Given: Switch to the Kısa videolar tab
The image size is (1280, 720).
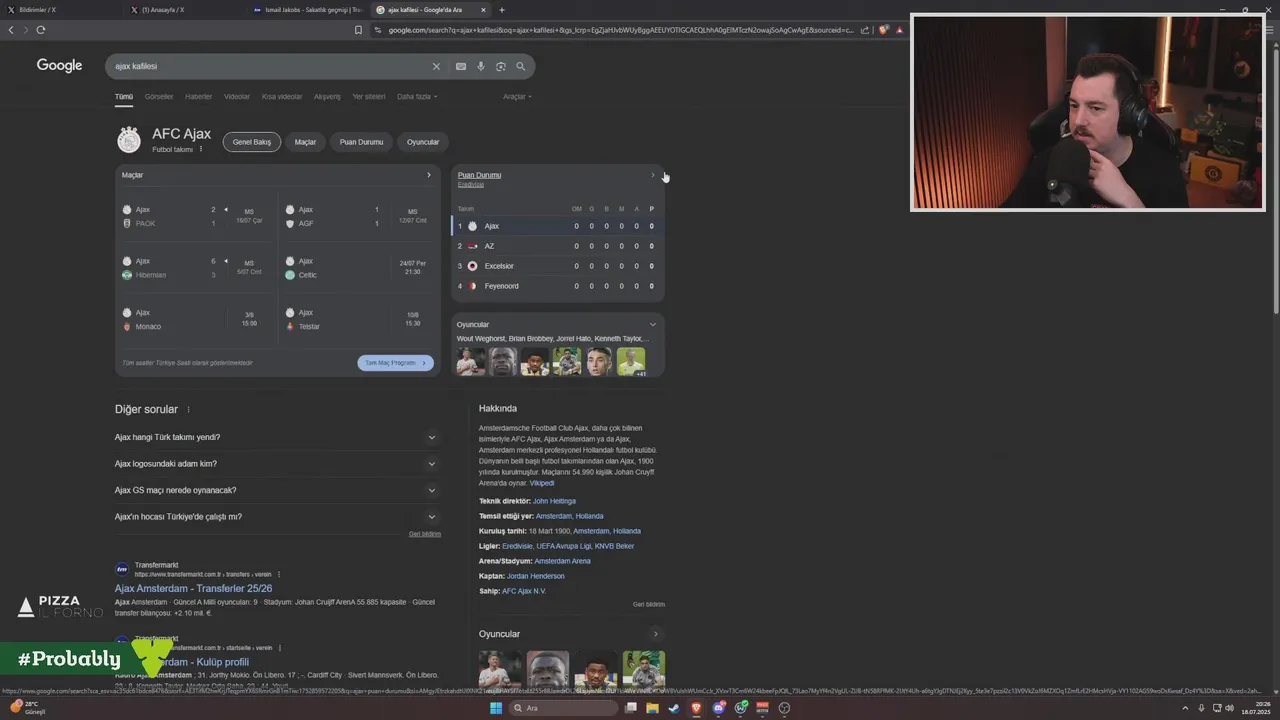Looking at the screenshot, I should pos(282,97).
